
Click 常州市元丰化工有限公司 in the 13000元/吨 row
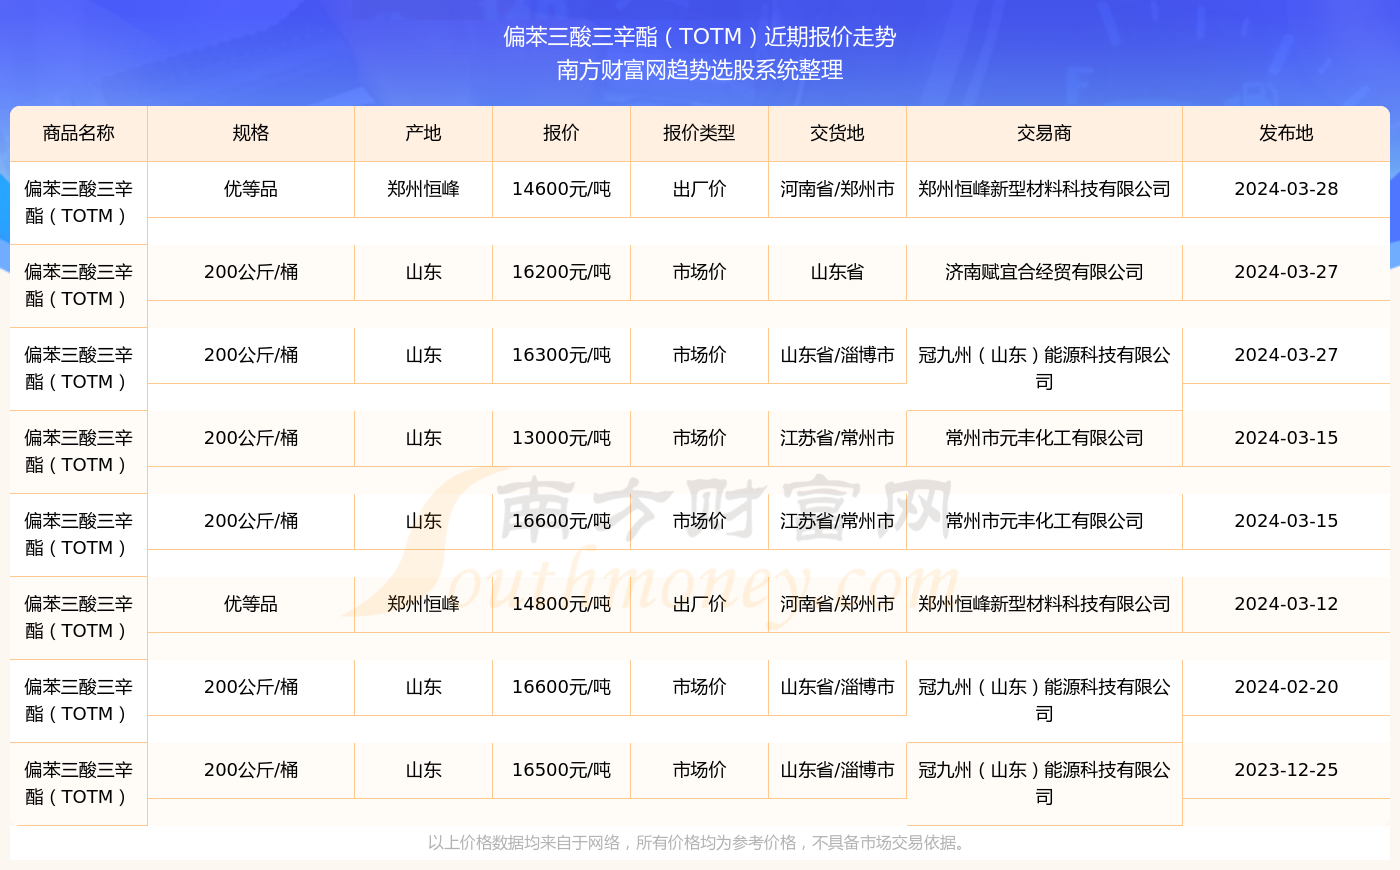coord(1044,438)
